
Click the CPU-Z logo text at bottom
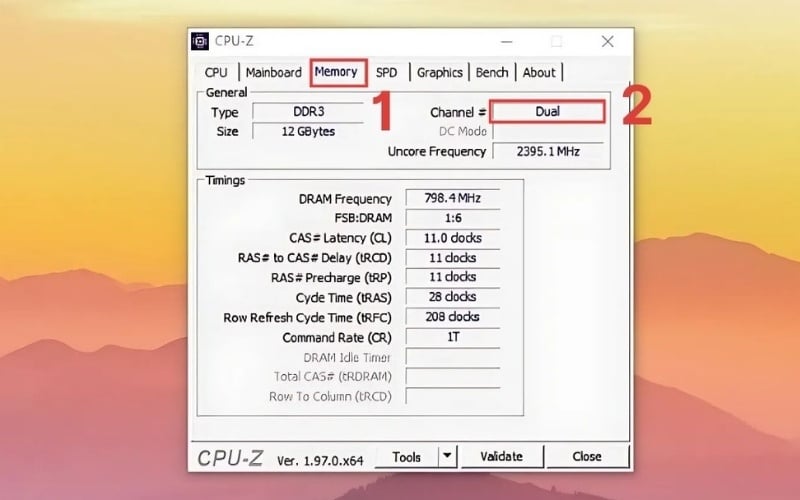[x=230, y=458]
